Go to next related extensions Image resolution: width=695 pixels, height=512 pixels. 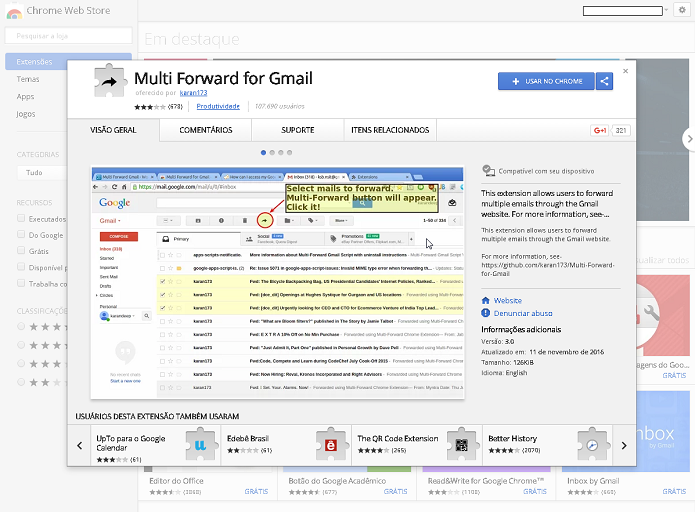624,446
